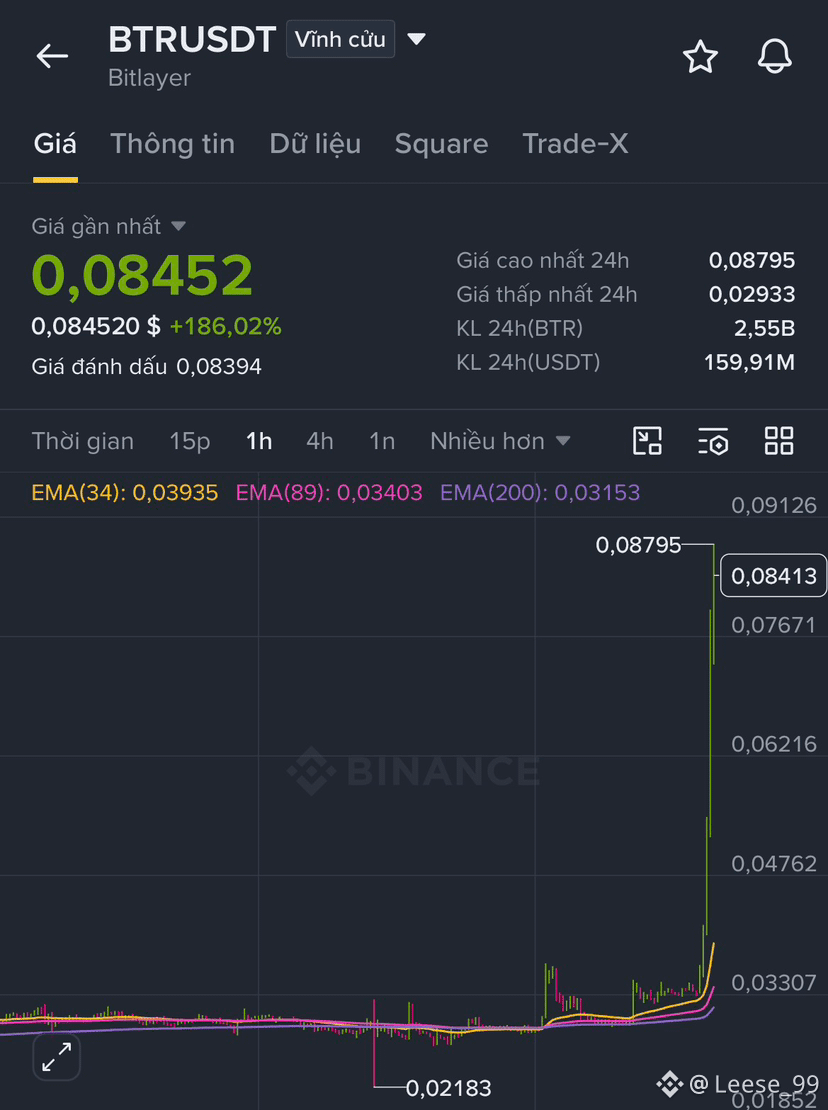
Task: Click the EMA(34) indicator label
Action: (125, 492)
